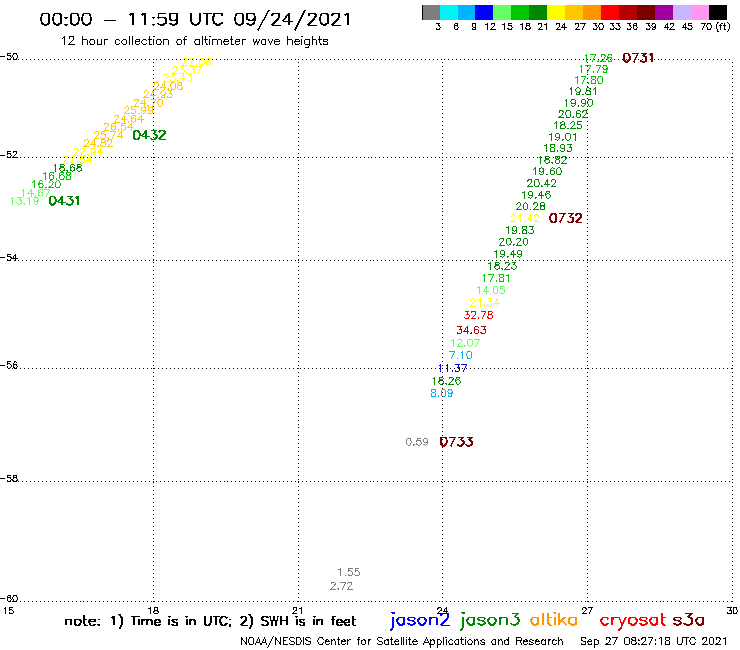Select the -58 latitude axis label
740x650 pixels.
(x=9, y=478)
